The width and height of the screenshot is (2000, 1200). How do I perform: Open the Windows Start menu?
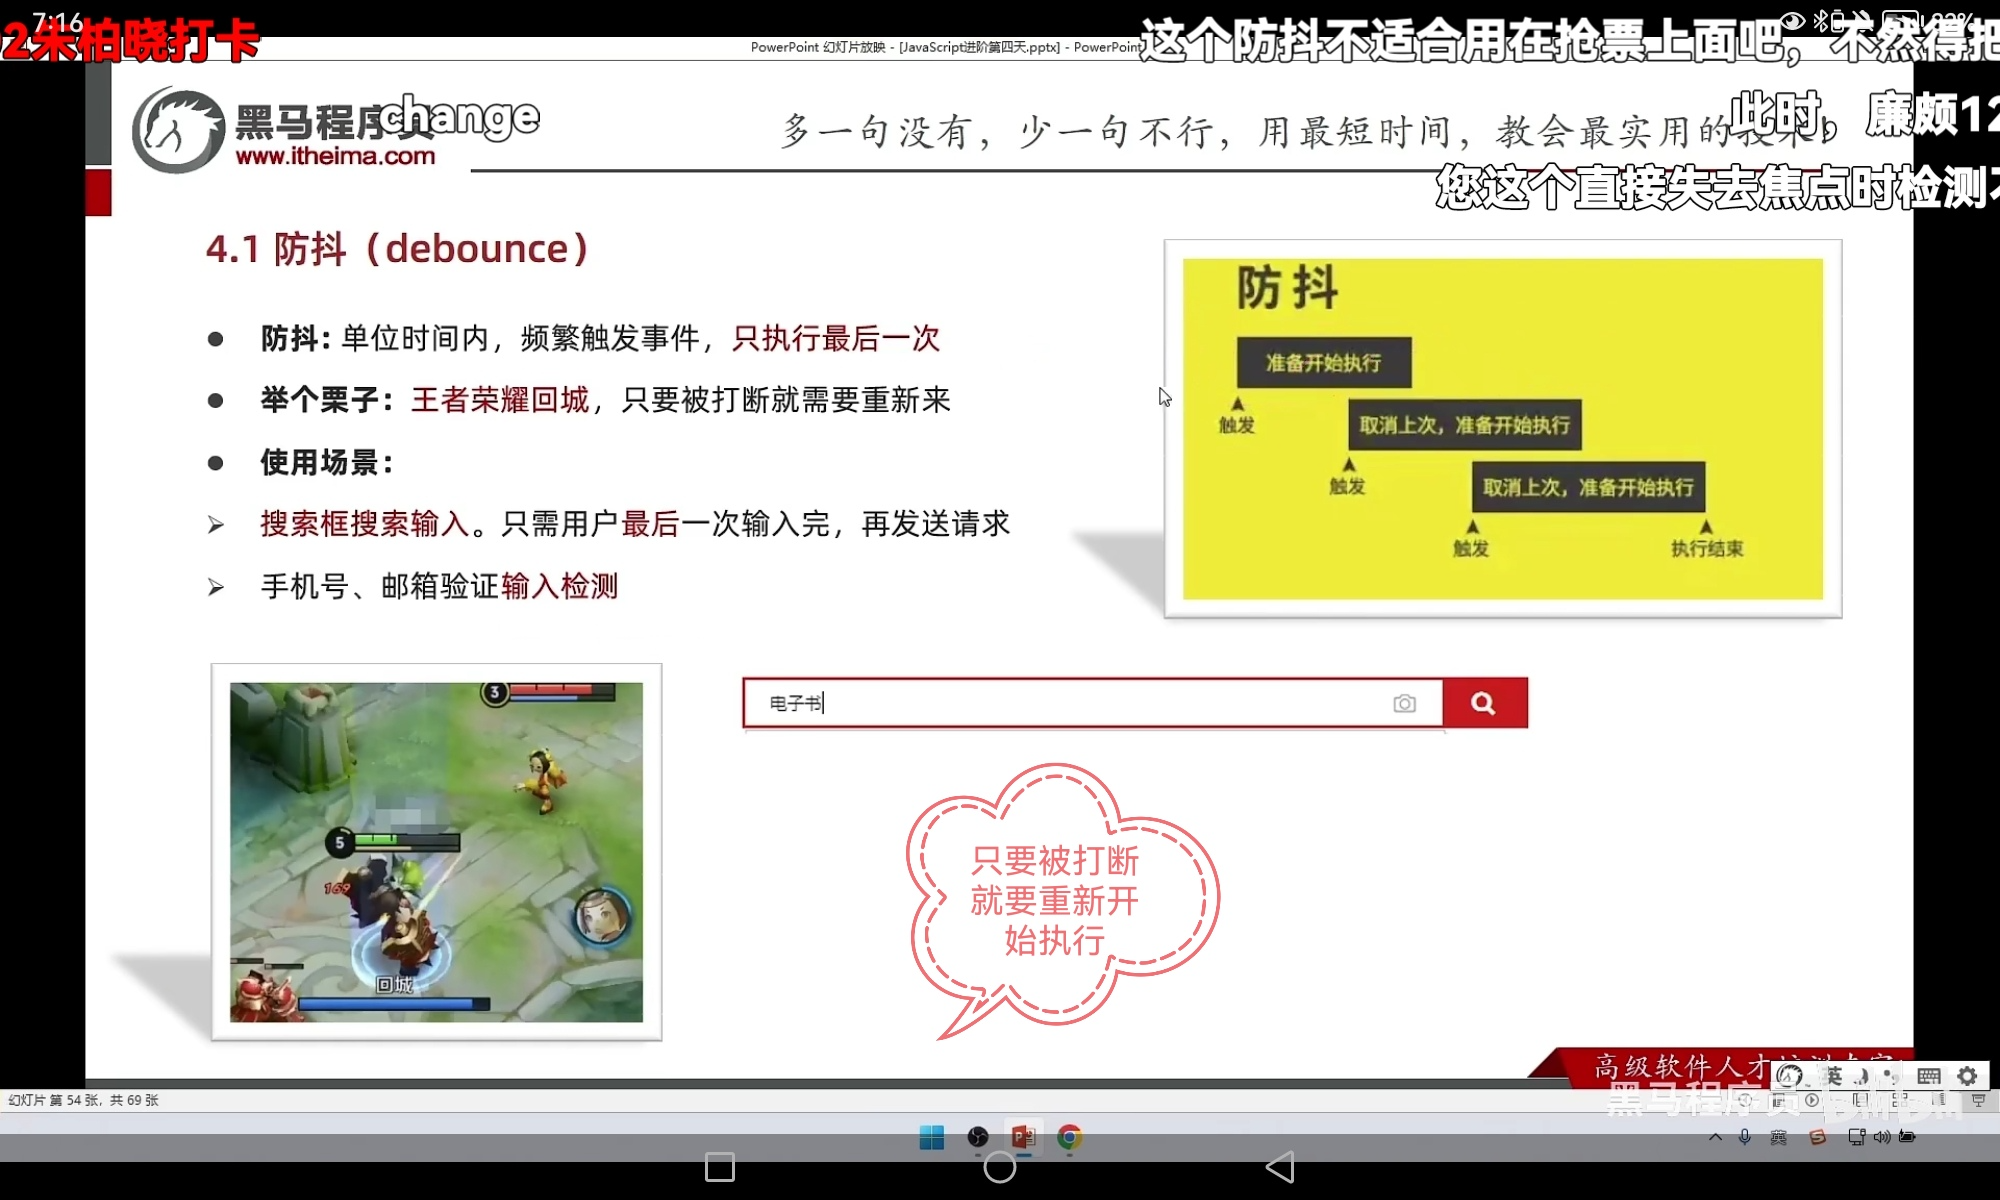pos(931,1138)
